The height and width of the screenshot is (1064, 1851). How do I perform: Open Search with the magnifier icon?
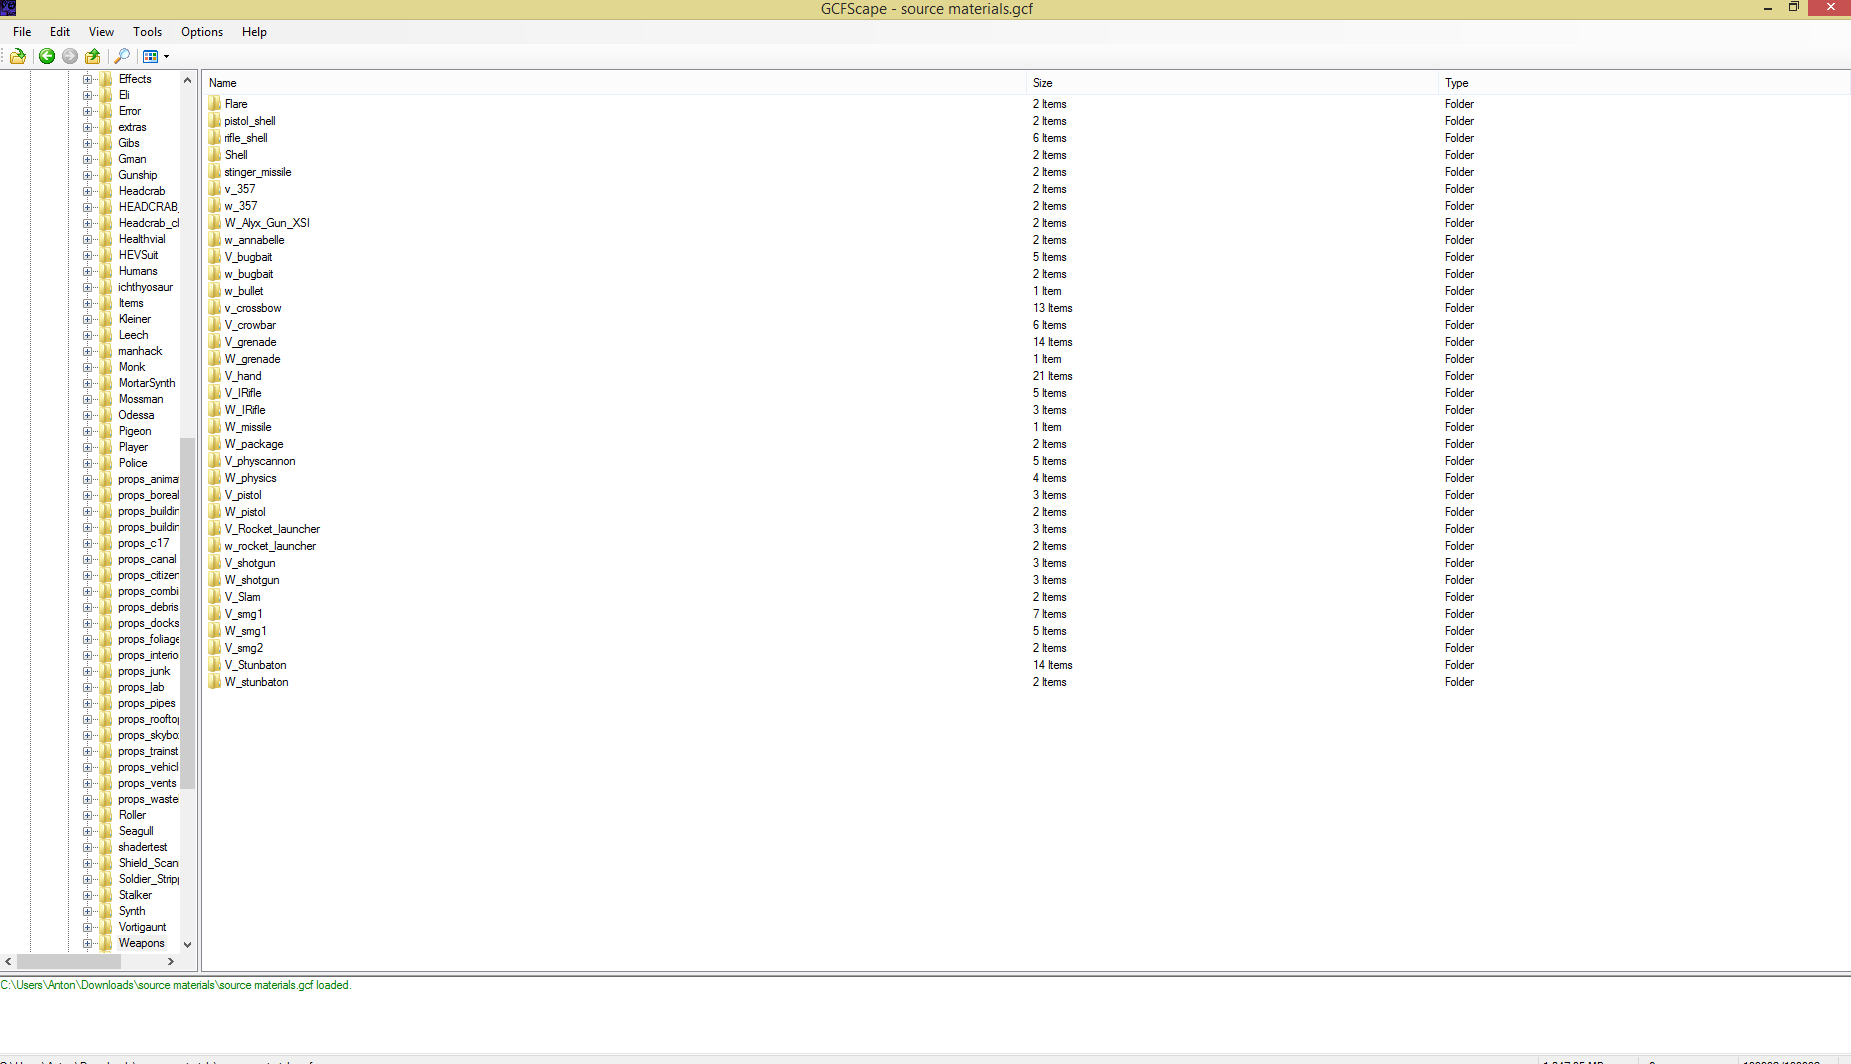pyautogui.click(x=122, y=56)
